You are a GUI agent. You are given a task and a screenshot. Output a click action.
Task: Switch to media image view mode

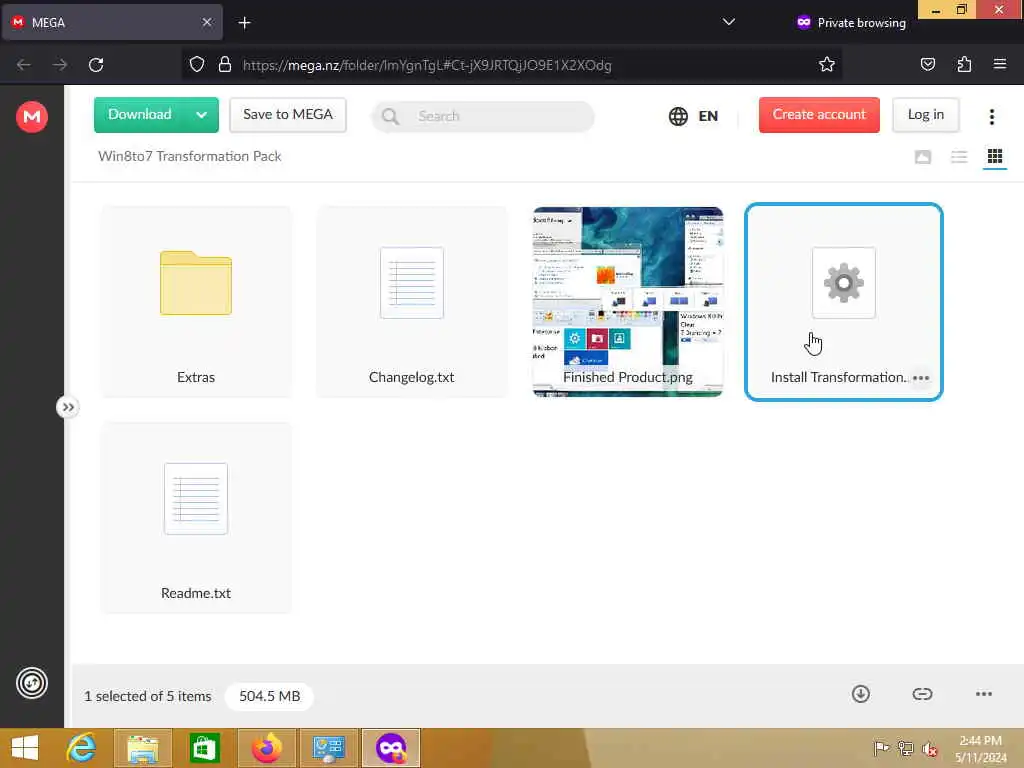[923, 157]
